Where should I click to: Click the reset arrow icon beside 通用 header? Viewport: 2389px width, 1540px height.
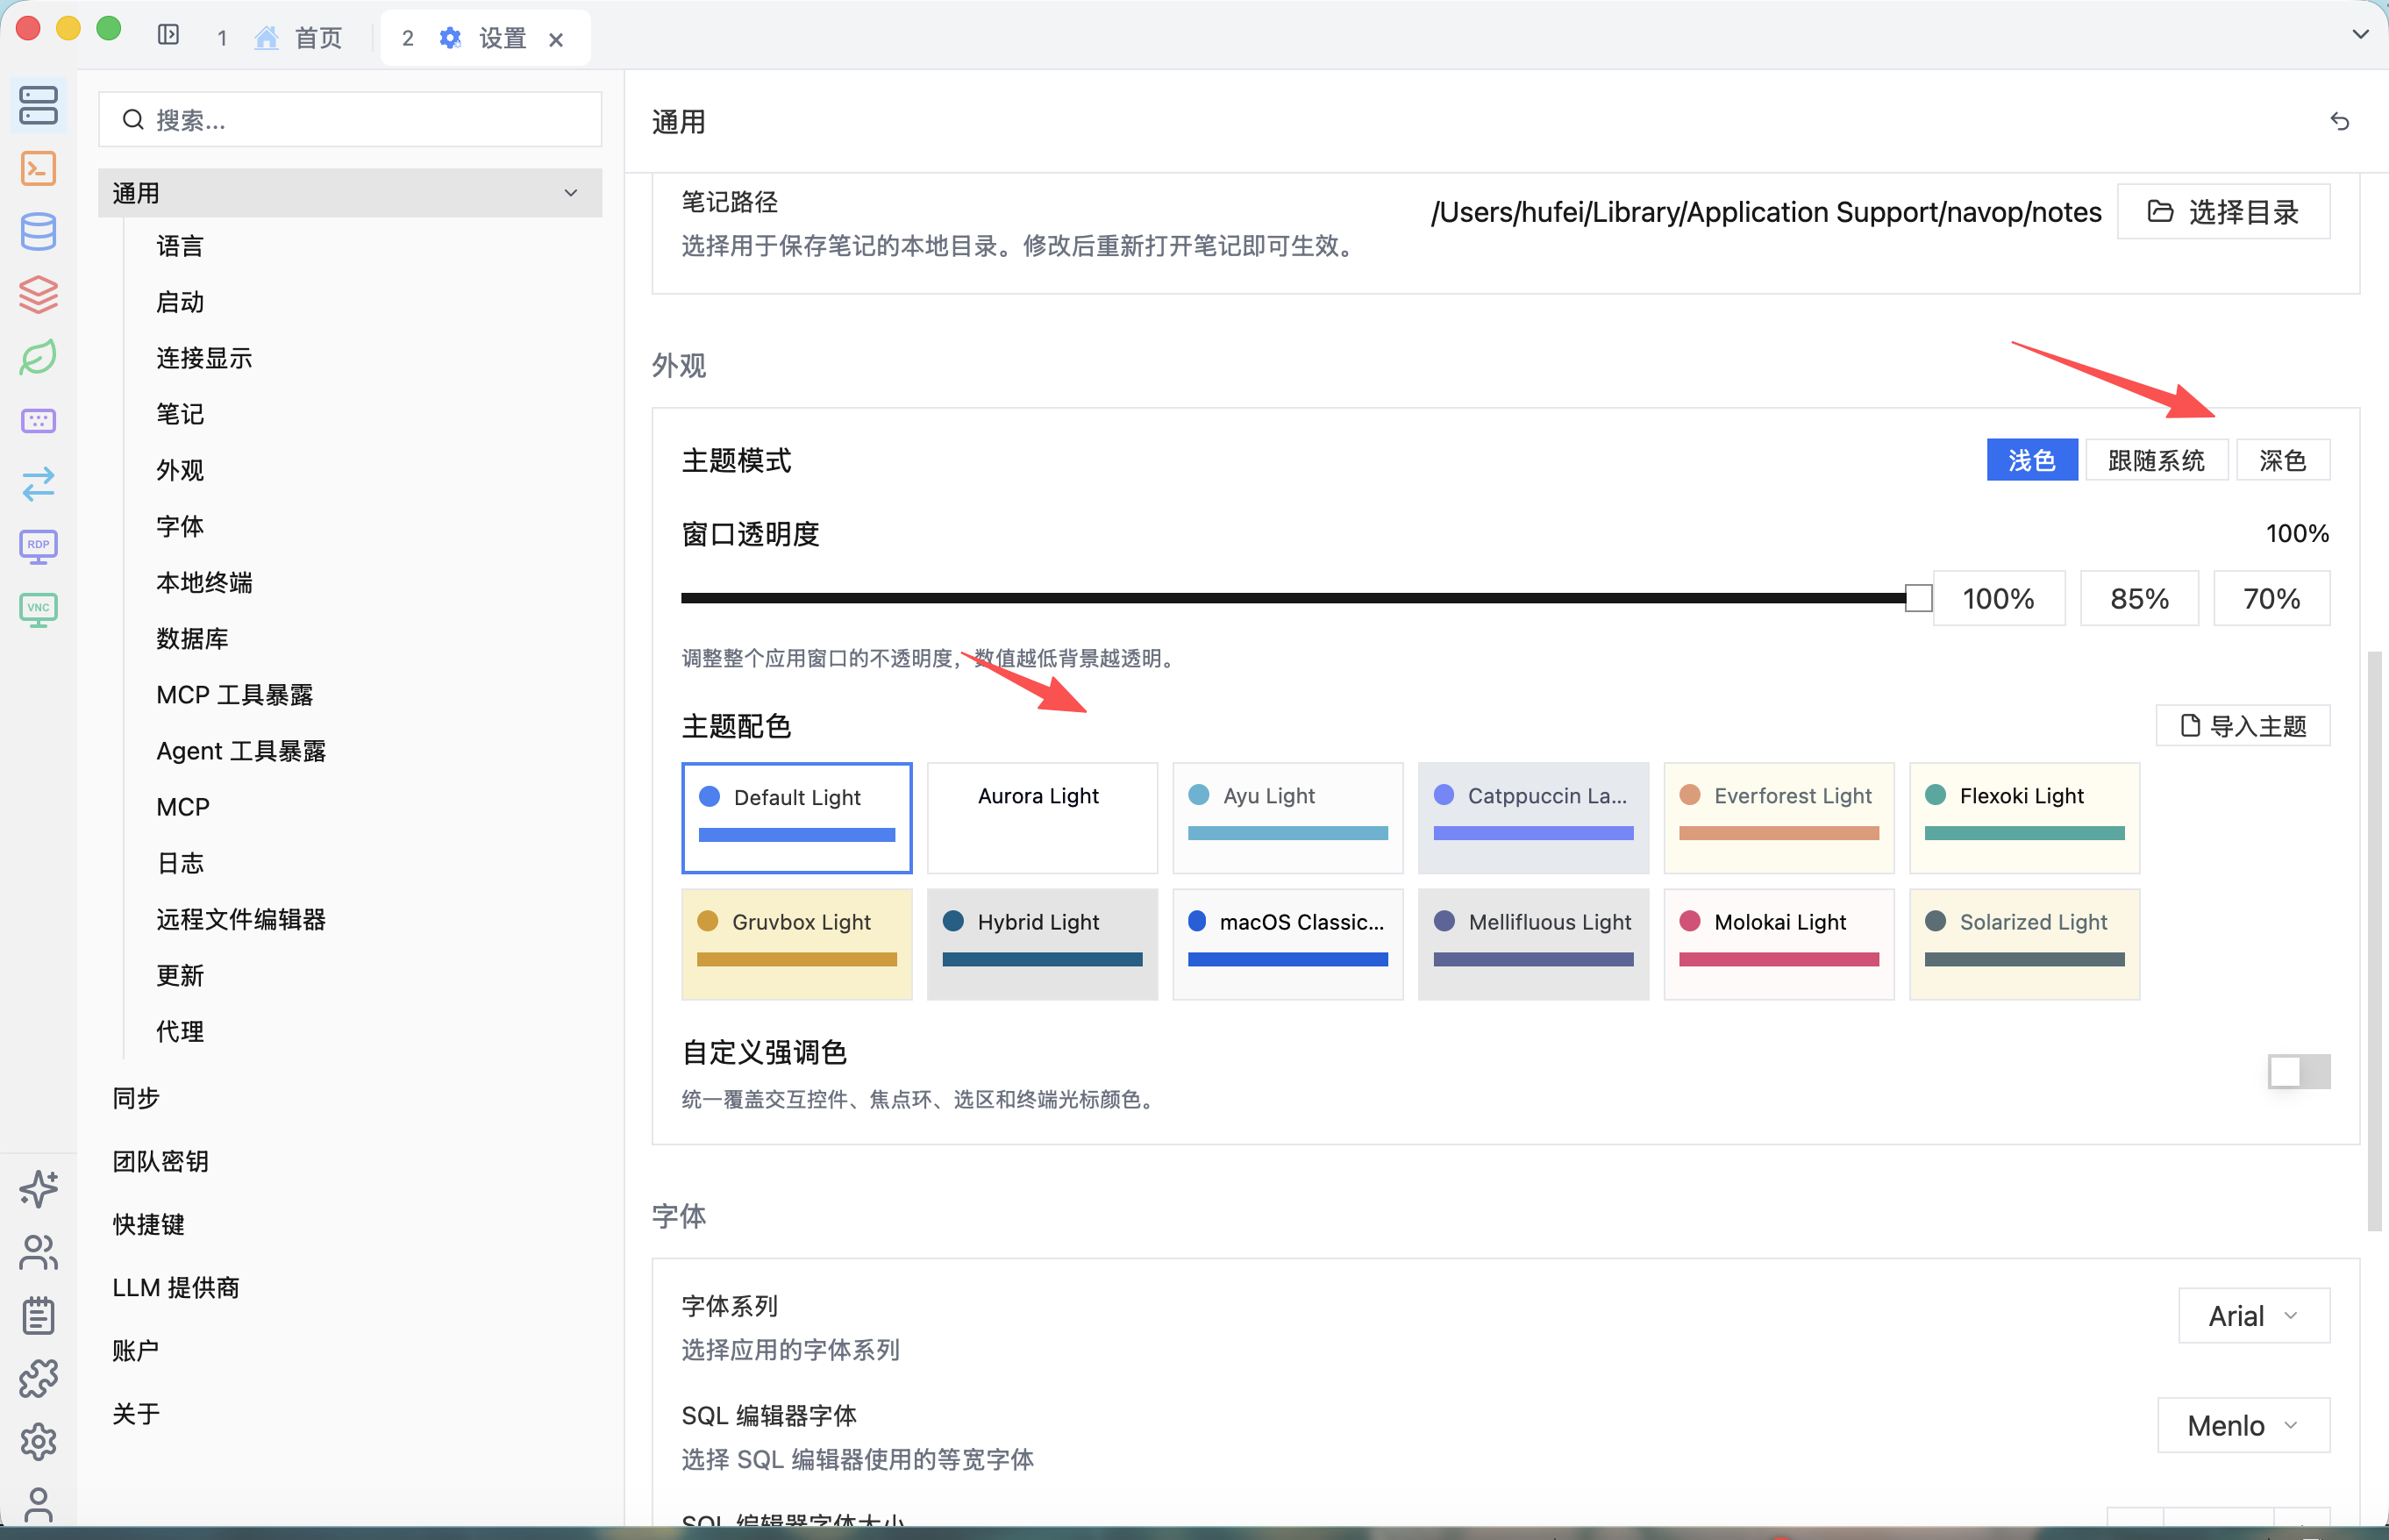tap(2339, 121)
